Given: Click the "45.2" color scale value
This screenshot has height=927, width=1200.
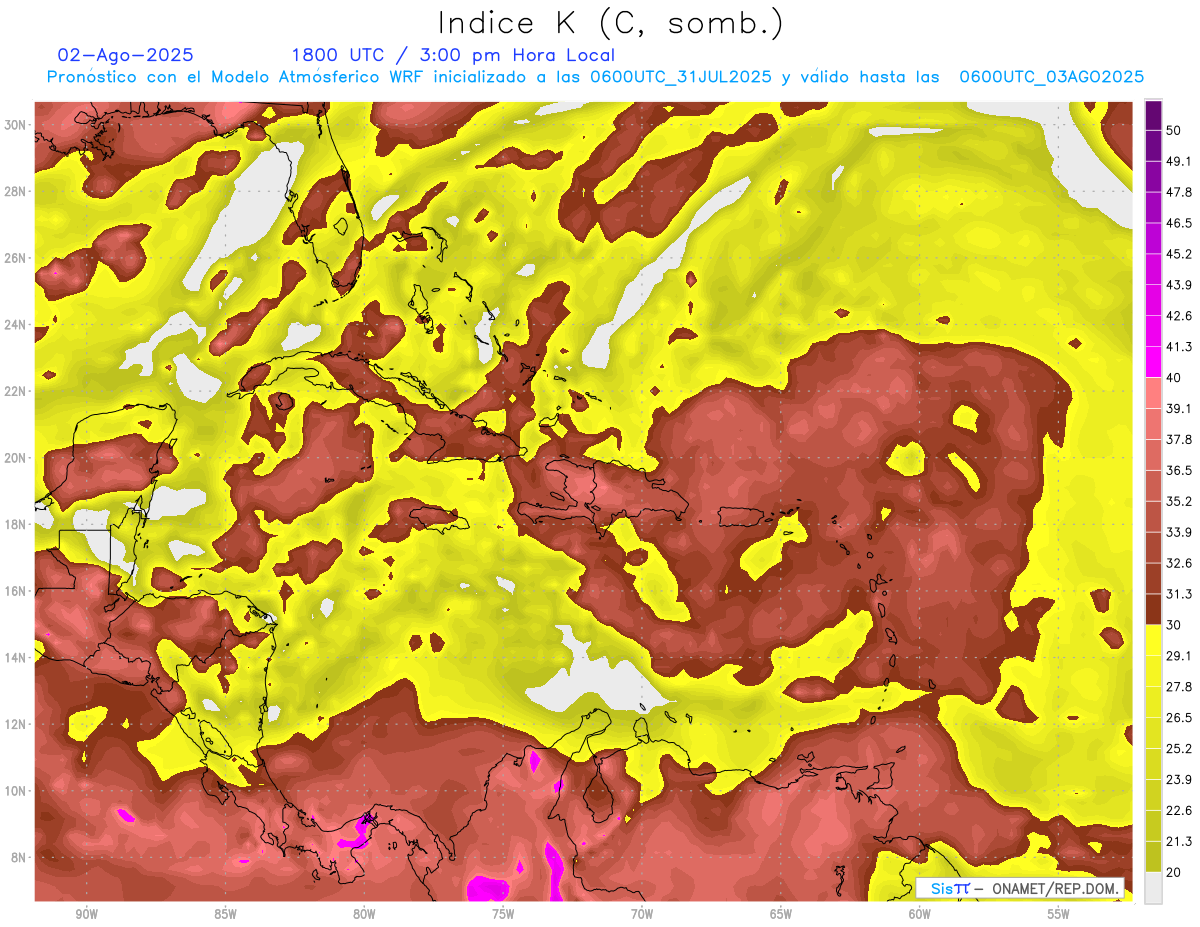Looking at the screenshot, I should point(1178,254).
